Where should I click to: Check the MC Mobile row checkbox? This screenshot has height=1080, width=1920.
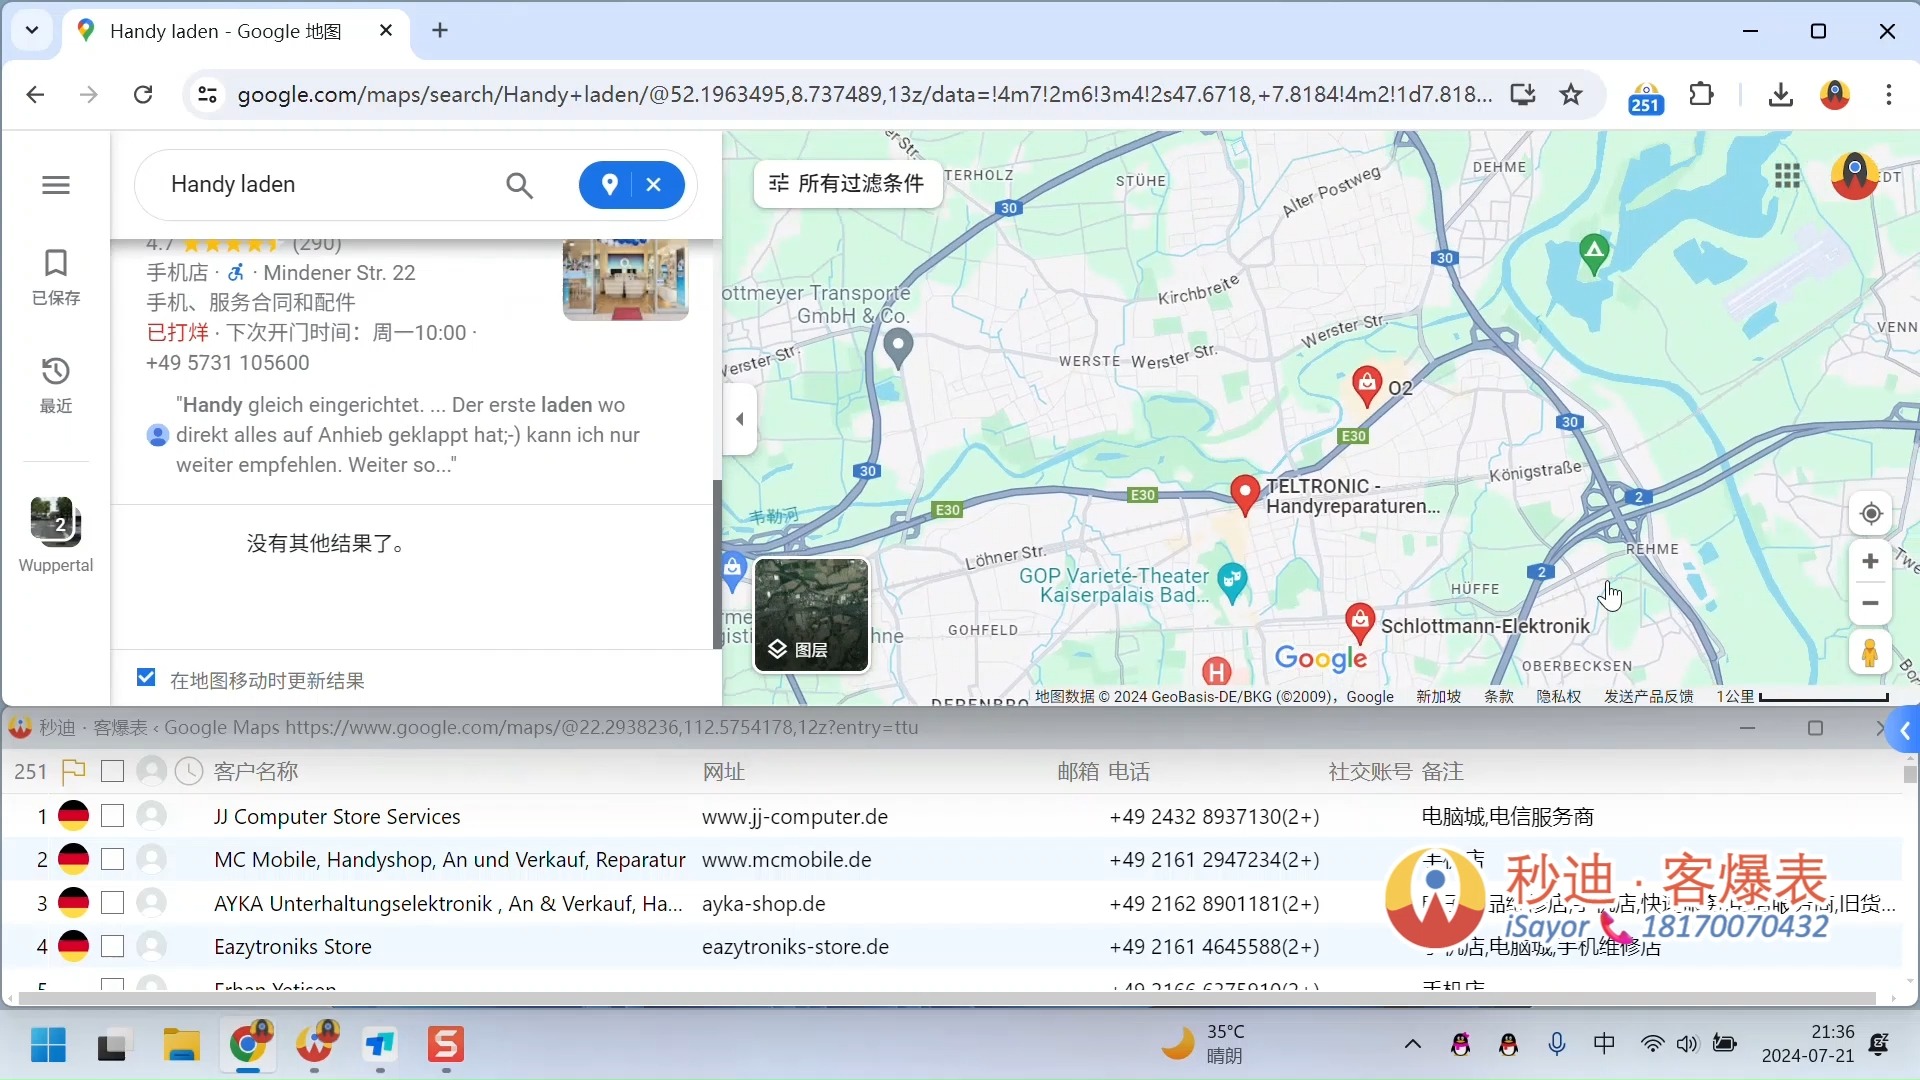(x=112, y=859)
